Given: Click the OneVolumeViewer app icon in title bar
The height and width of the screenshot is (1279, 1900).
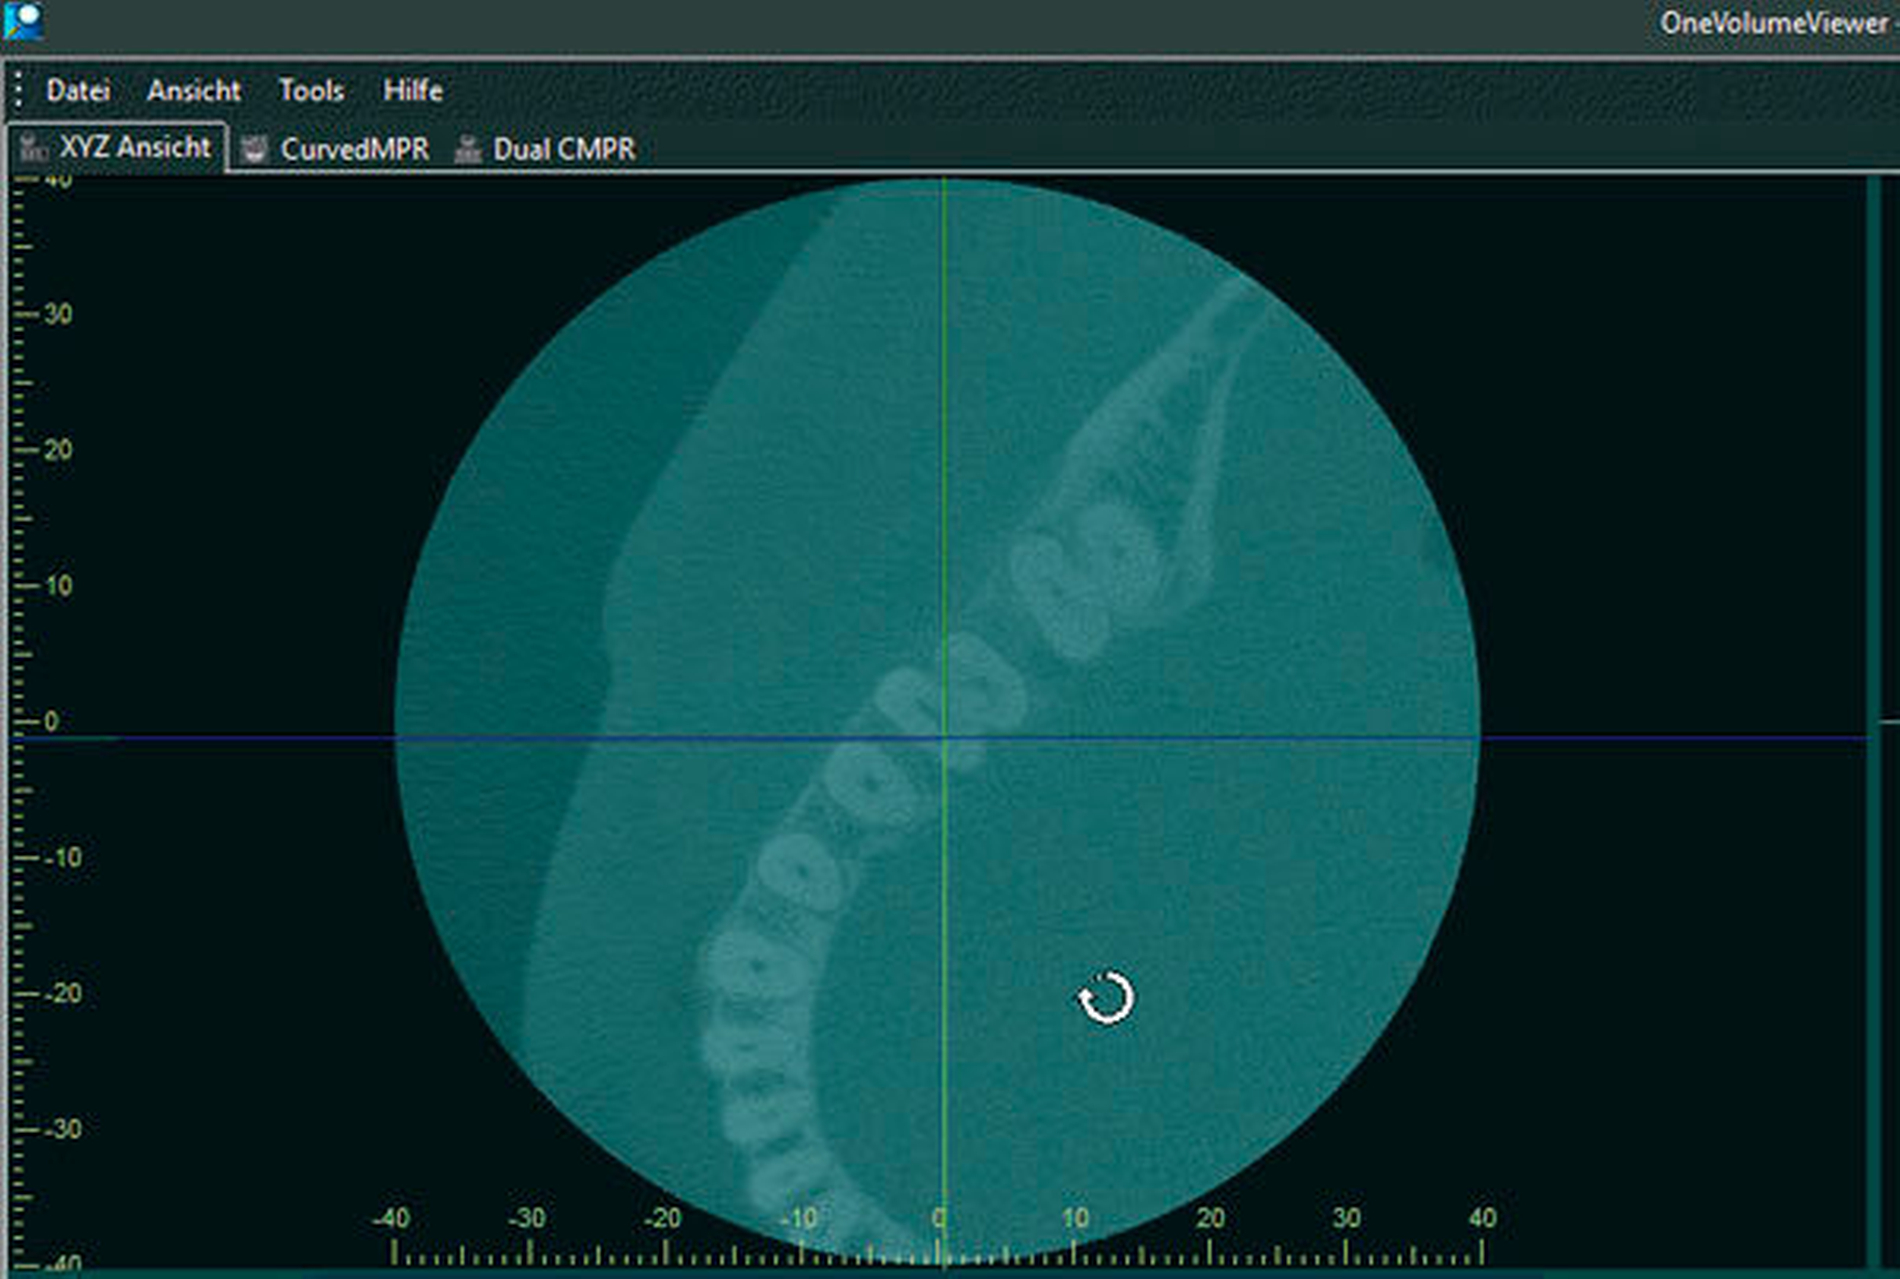Looking at the screenshot, I should (x=22, y=20).
